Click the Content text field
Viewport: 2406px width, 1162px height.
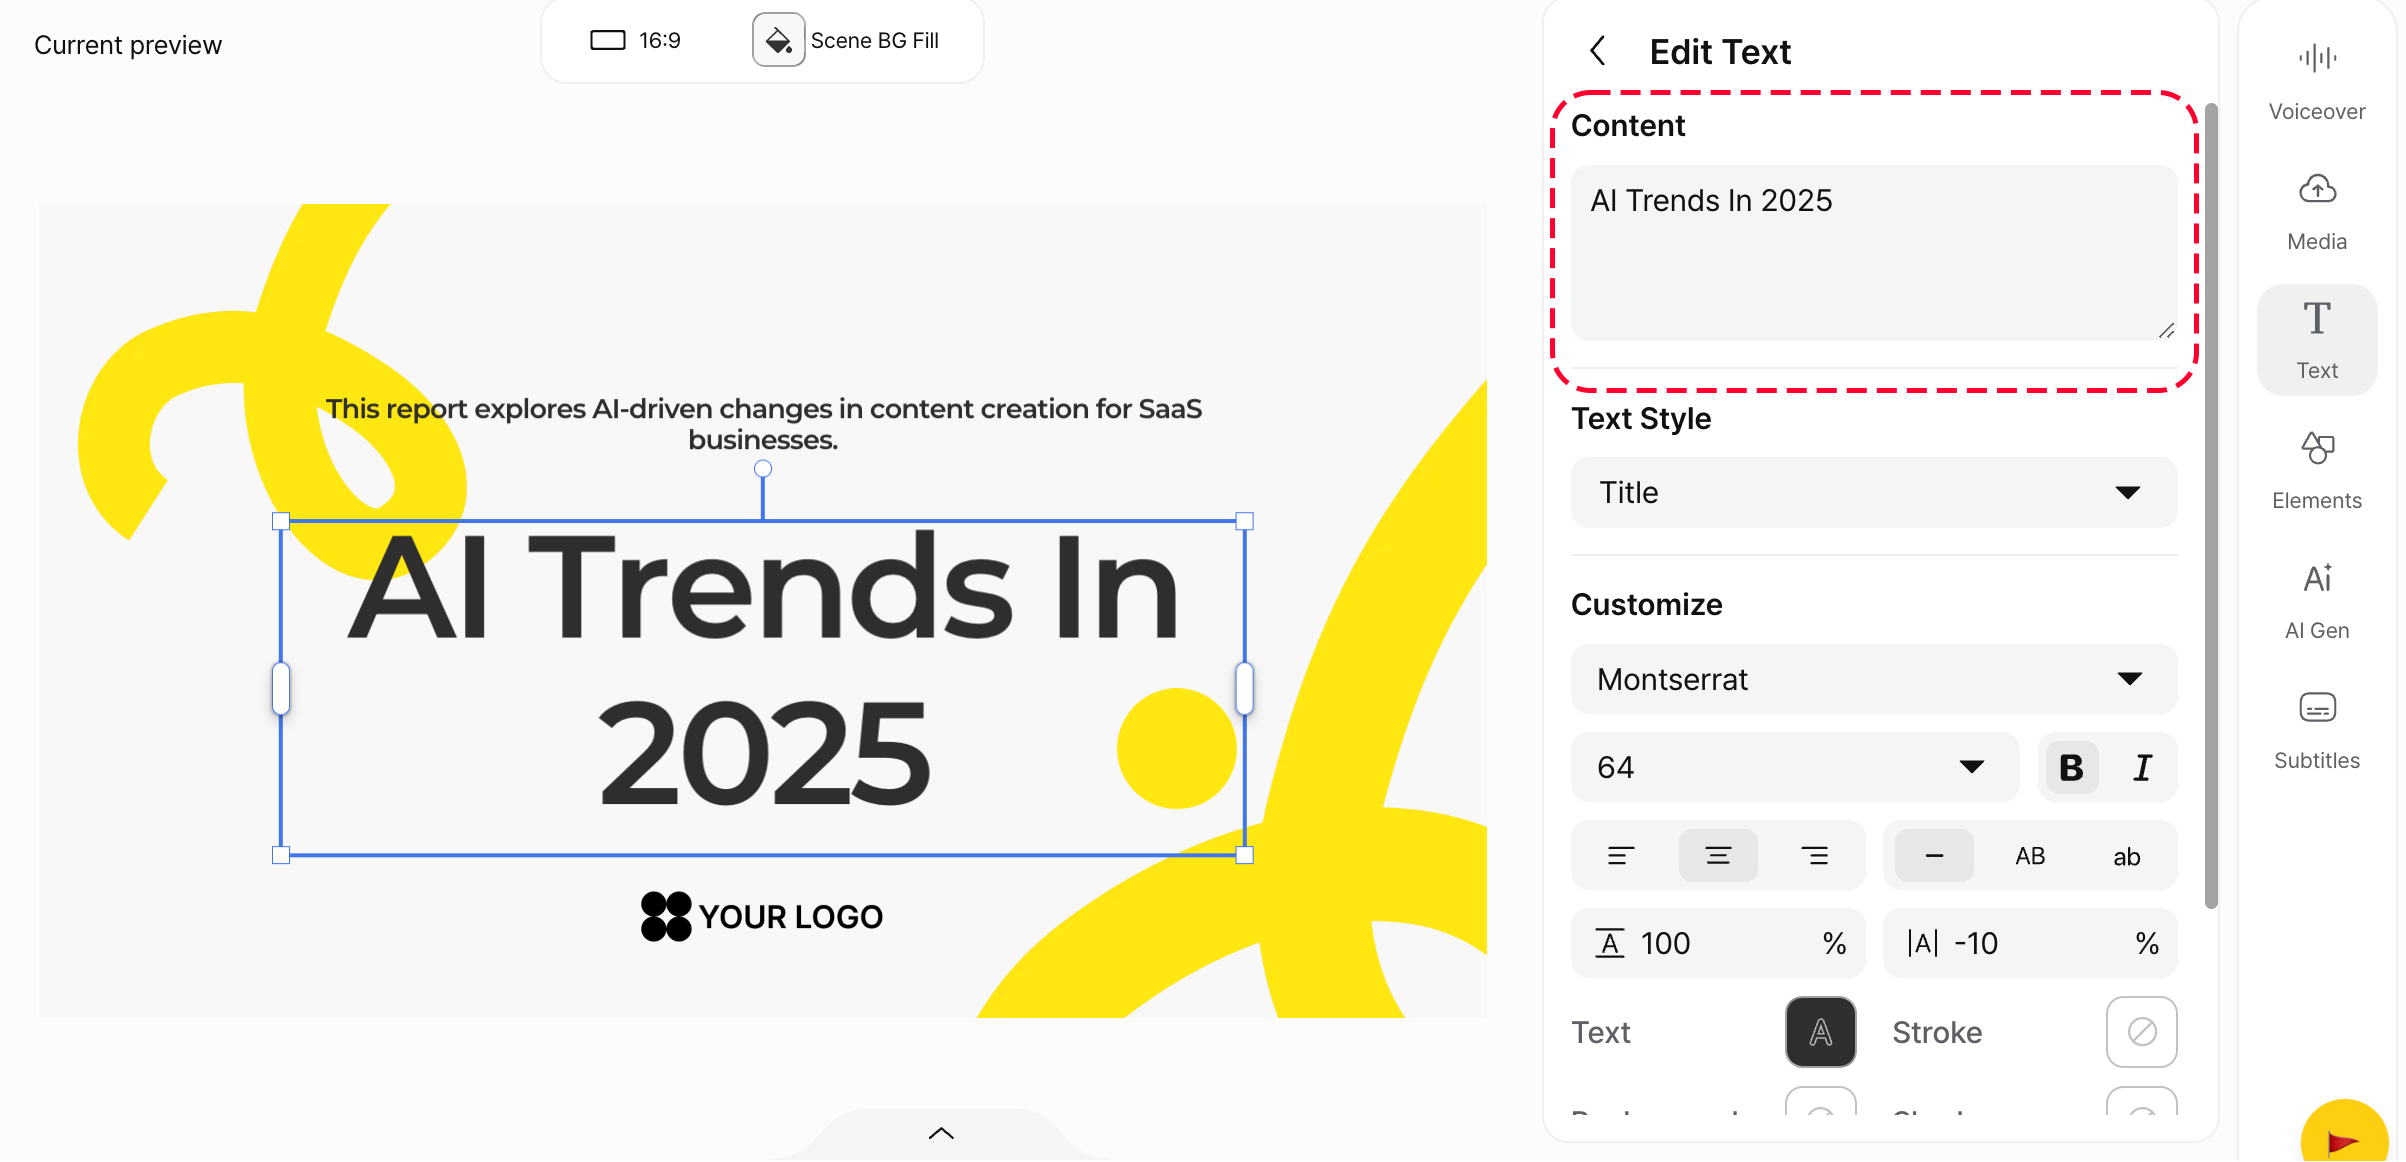coord(1873,252)
